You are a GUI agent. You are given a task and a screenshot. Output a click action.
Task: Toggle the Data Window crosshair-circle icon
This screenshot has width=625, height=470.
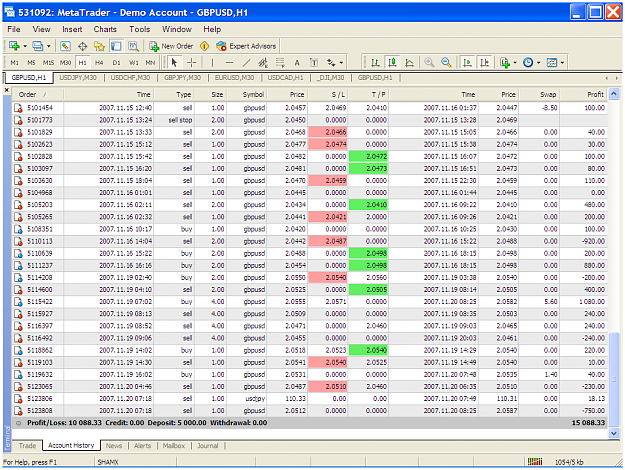[x=83, y=46]
